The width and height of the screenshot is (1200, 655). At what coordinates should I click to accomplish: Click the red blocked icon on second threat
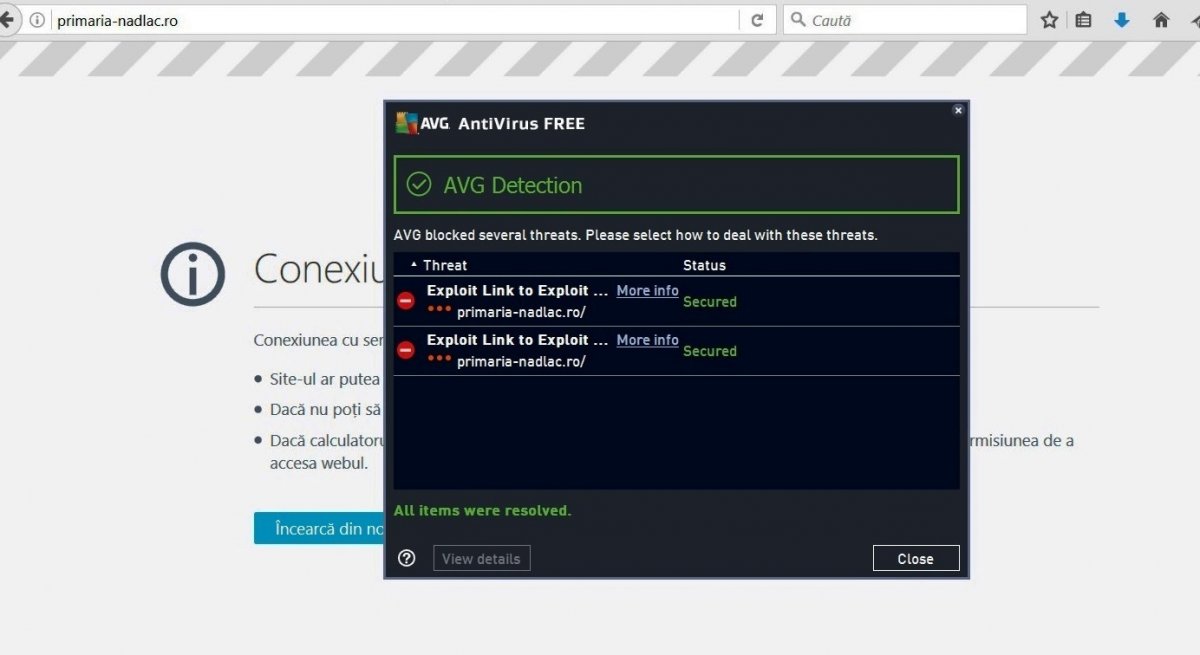coord(406,350)
